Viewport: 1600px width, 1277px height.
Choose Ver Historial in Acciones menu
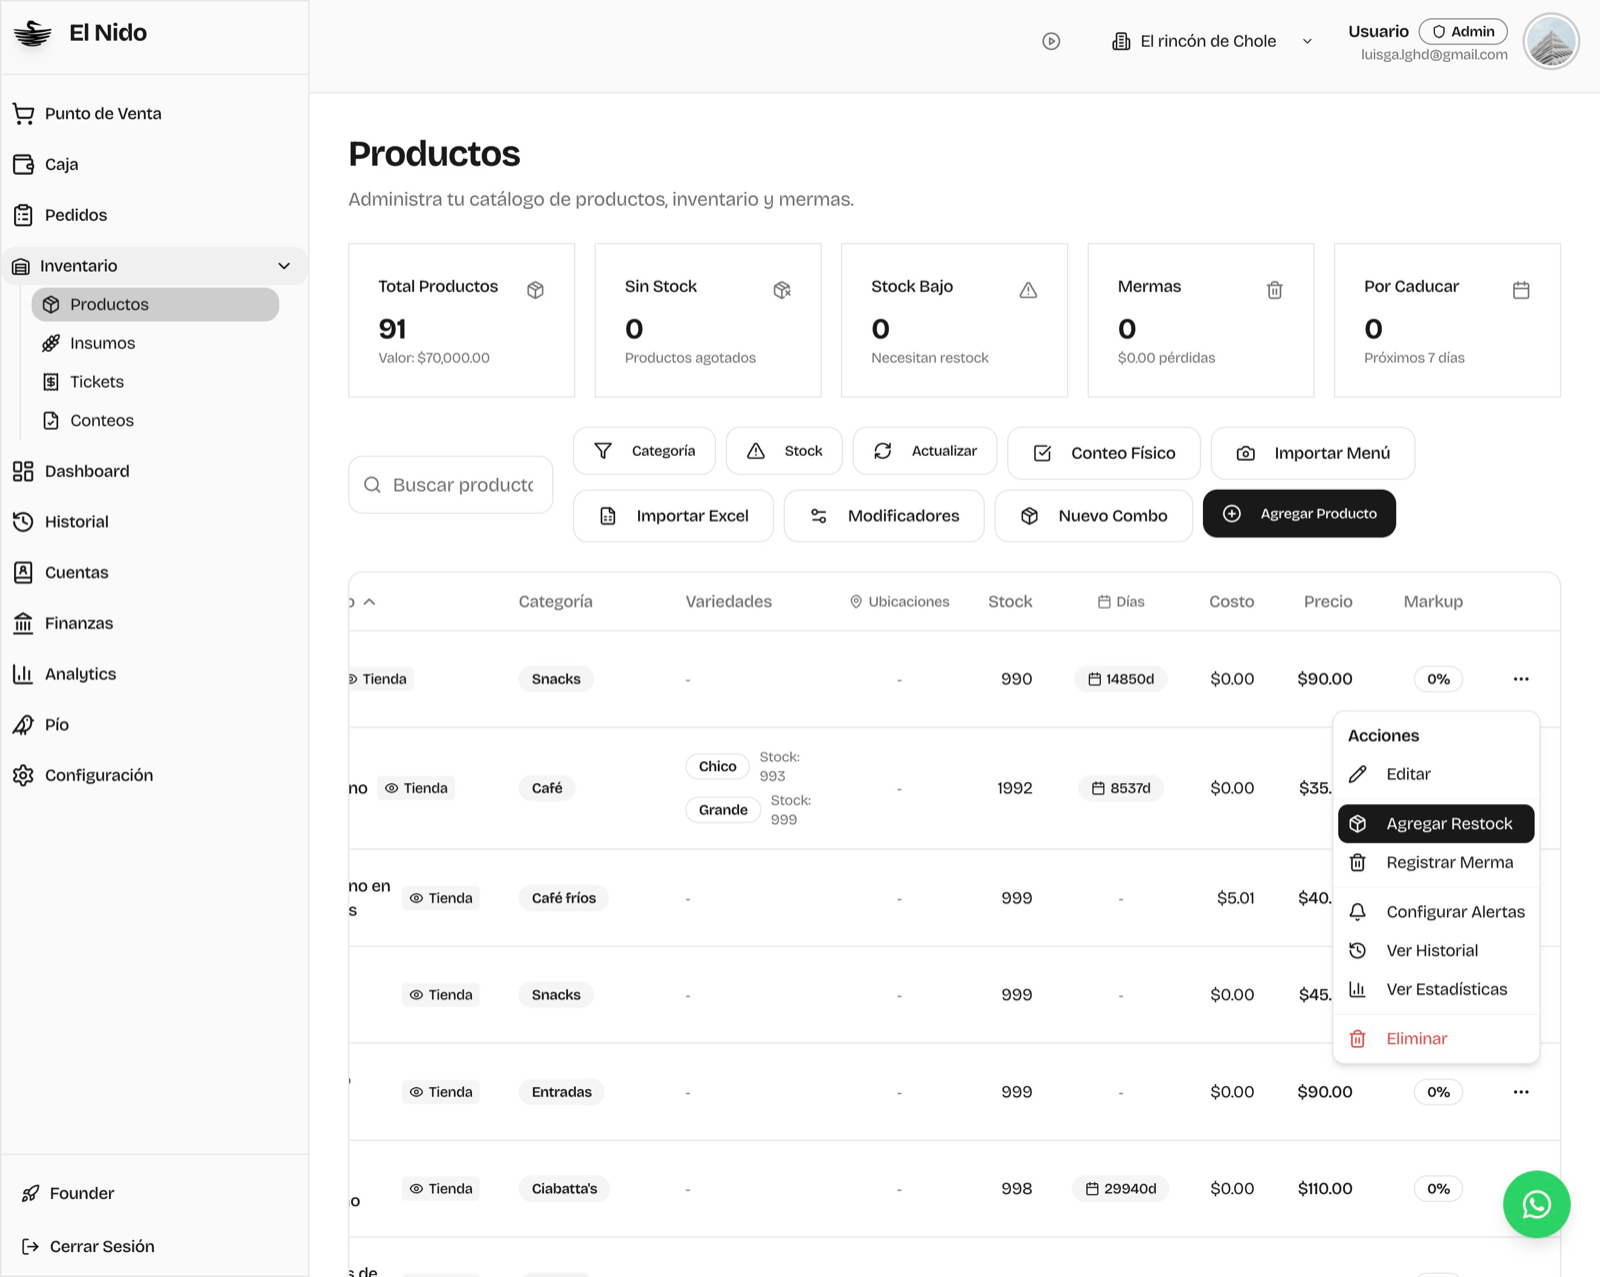coord(1436,951)
